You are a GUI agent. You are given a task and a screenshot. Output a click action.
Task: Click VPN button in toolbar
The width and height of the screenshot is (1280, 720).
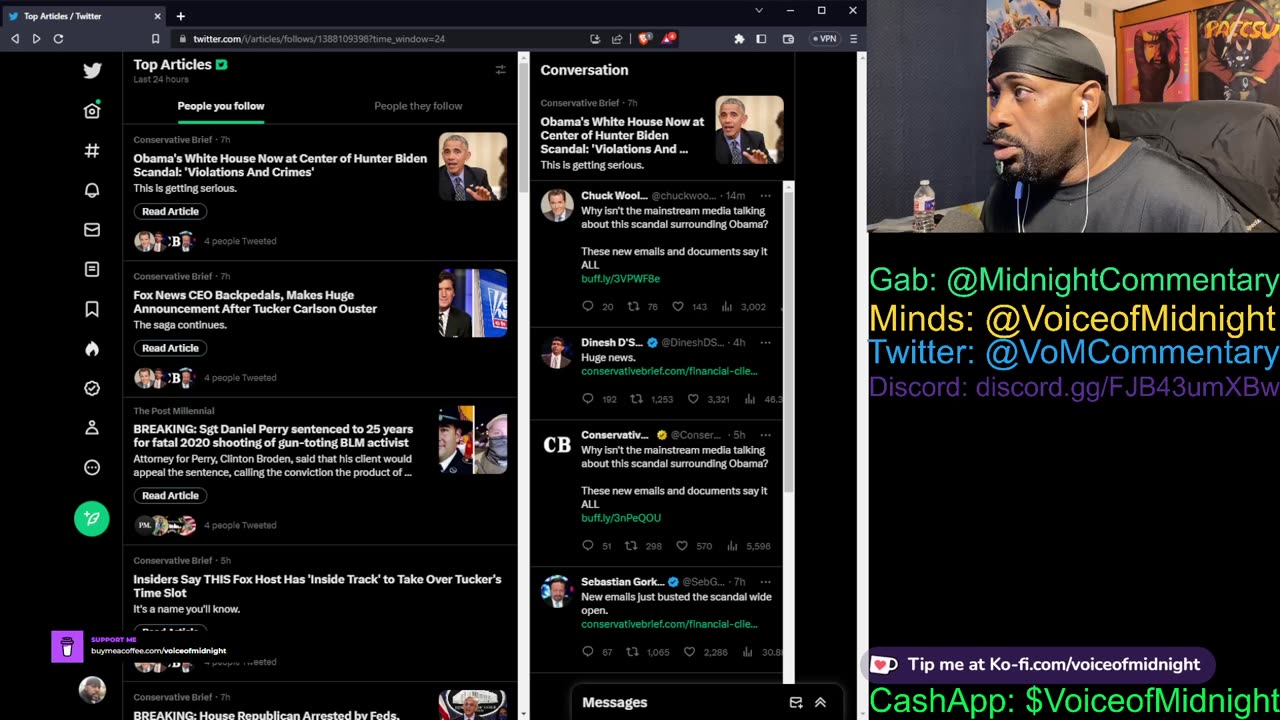coord(825,39)
